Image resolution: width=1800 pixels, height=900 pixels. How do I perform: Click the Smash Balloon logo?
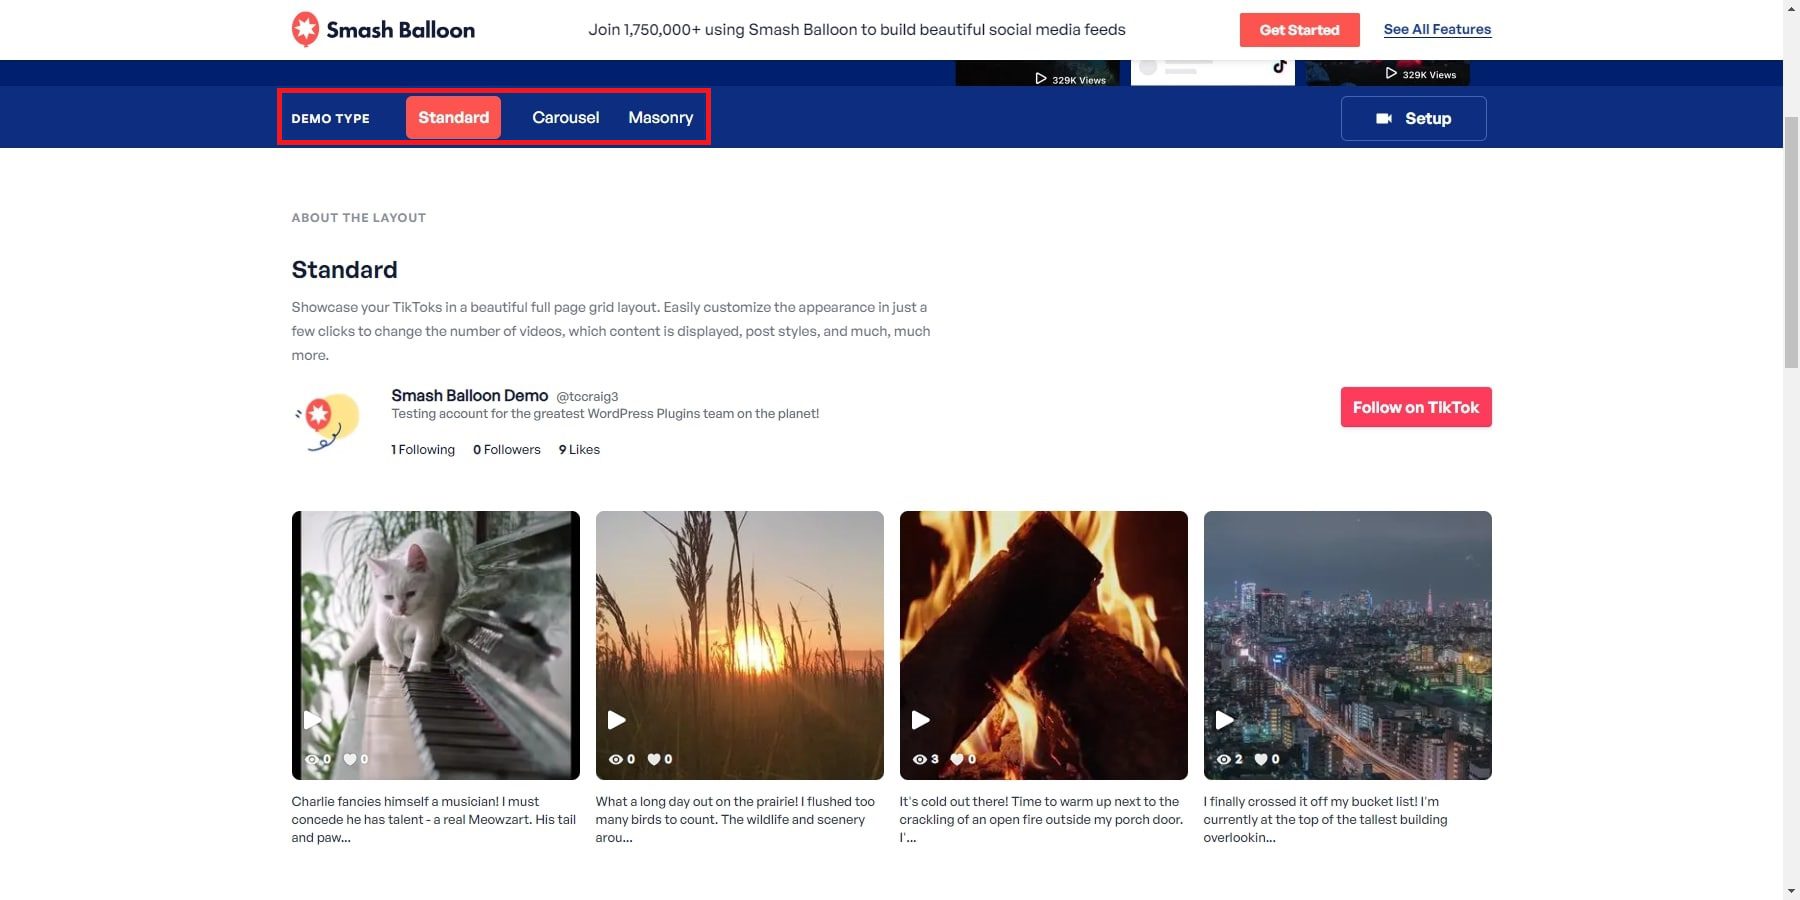[383, 30]
